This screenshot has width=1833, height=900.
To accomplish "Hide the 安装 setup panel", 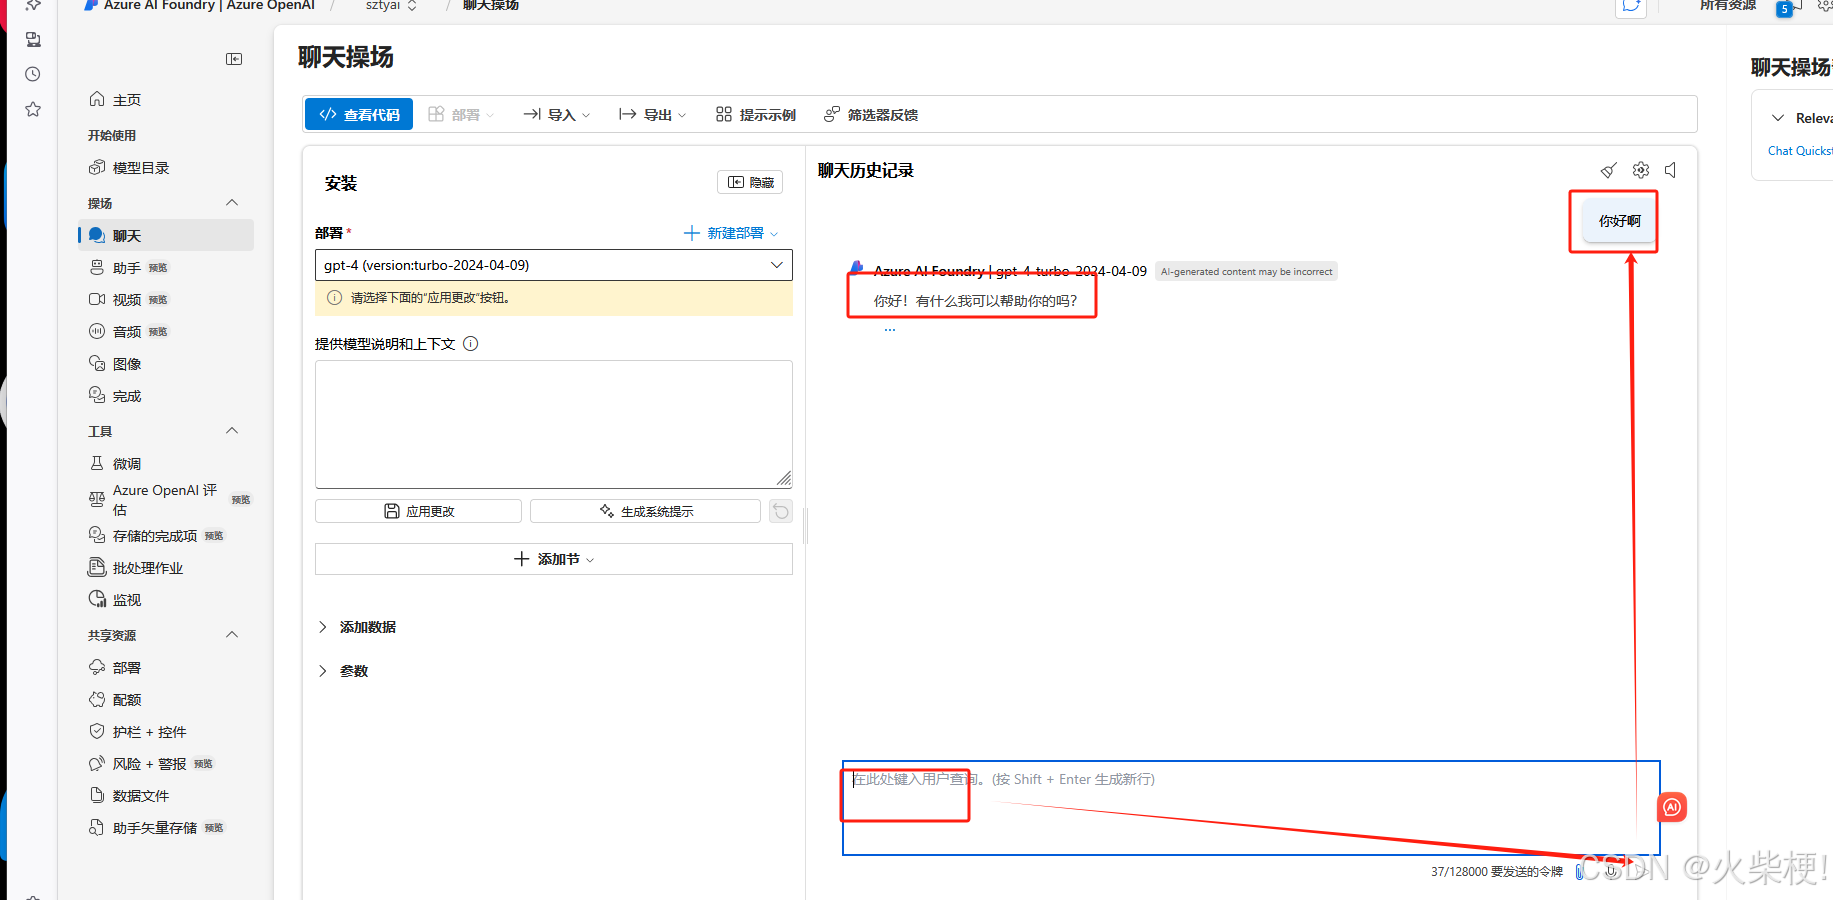I will coord(750,182).
